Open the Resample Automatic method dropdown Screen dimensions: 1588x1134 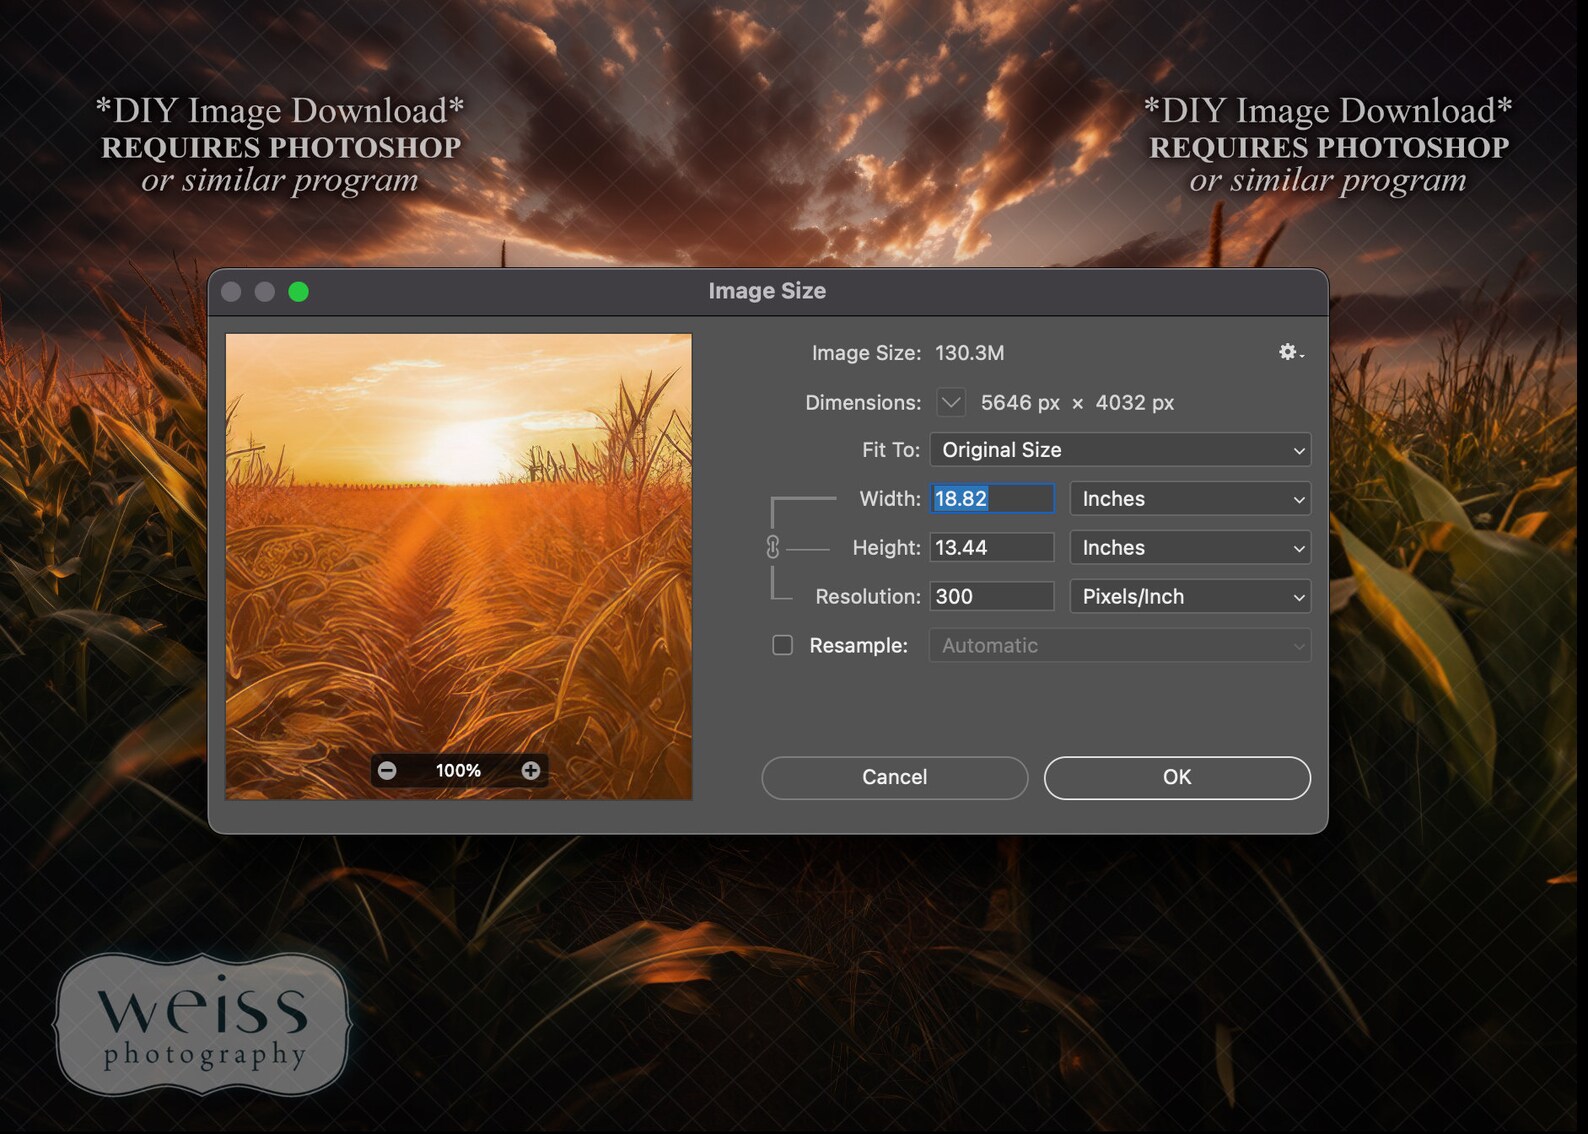tap(1120, 645)
